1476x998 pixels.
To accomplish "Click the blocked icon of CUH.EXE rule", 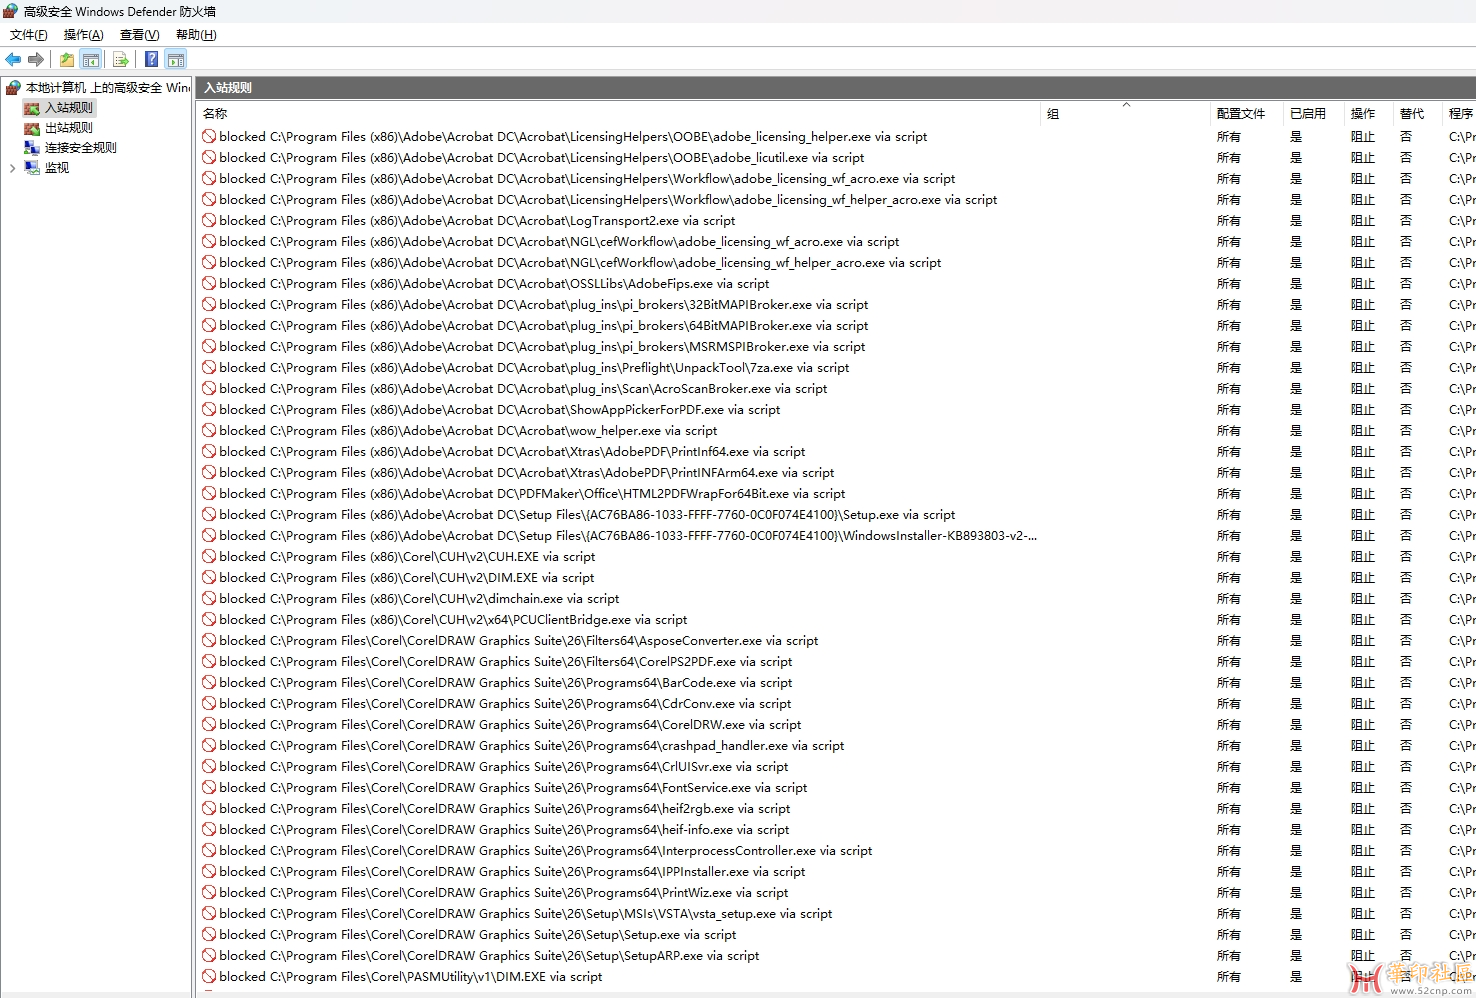I will [x=209, y=556].
